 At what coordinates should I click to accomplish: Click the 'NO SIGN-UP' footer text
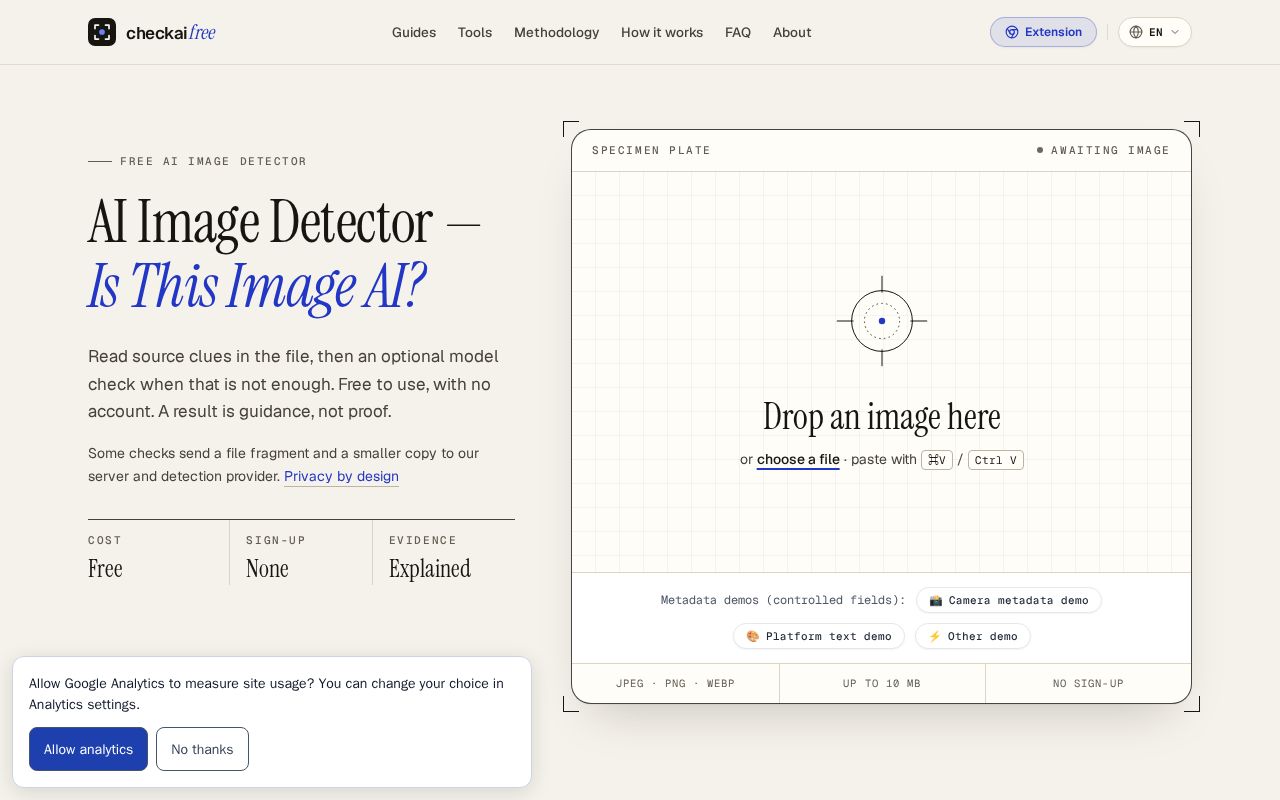(1088, 683)
